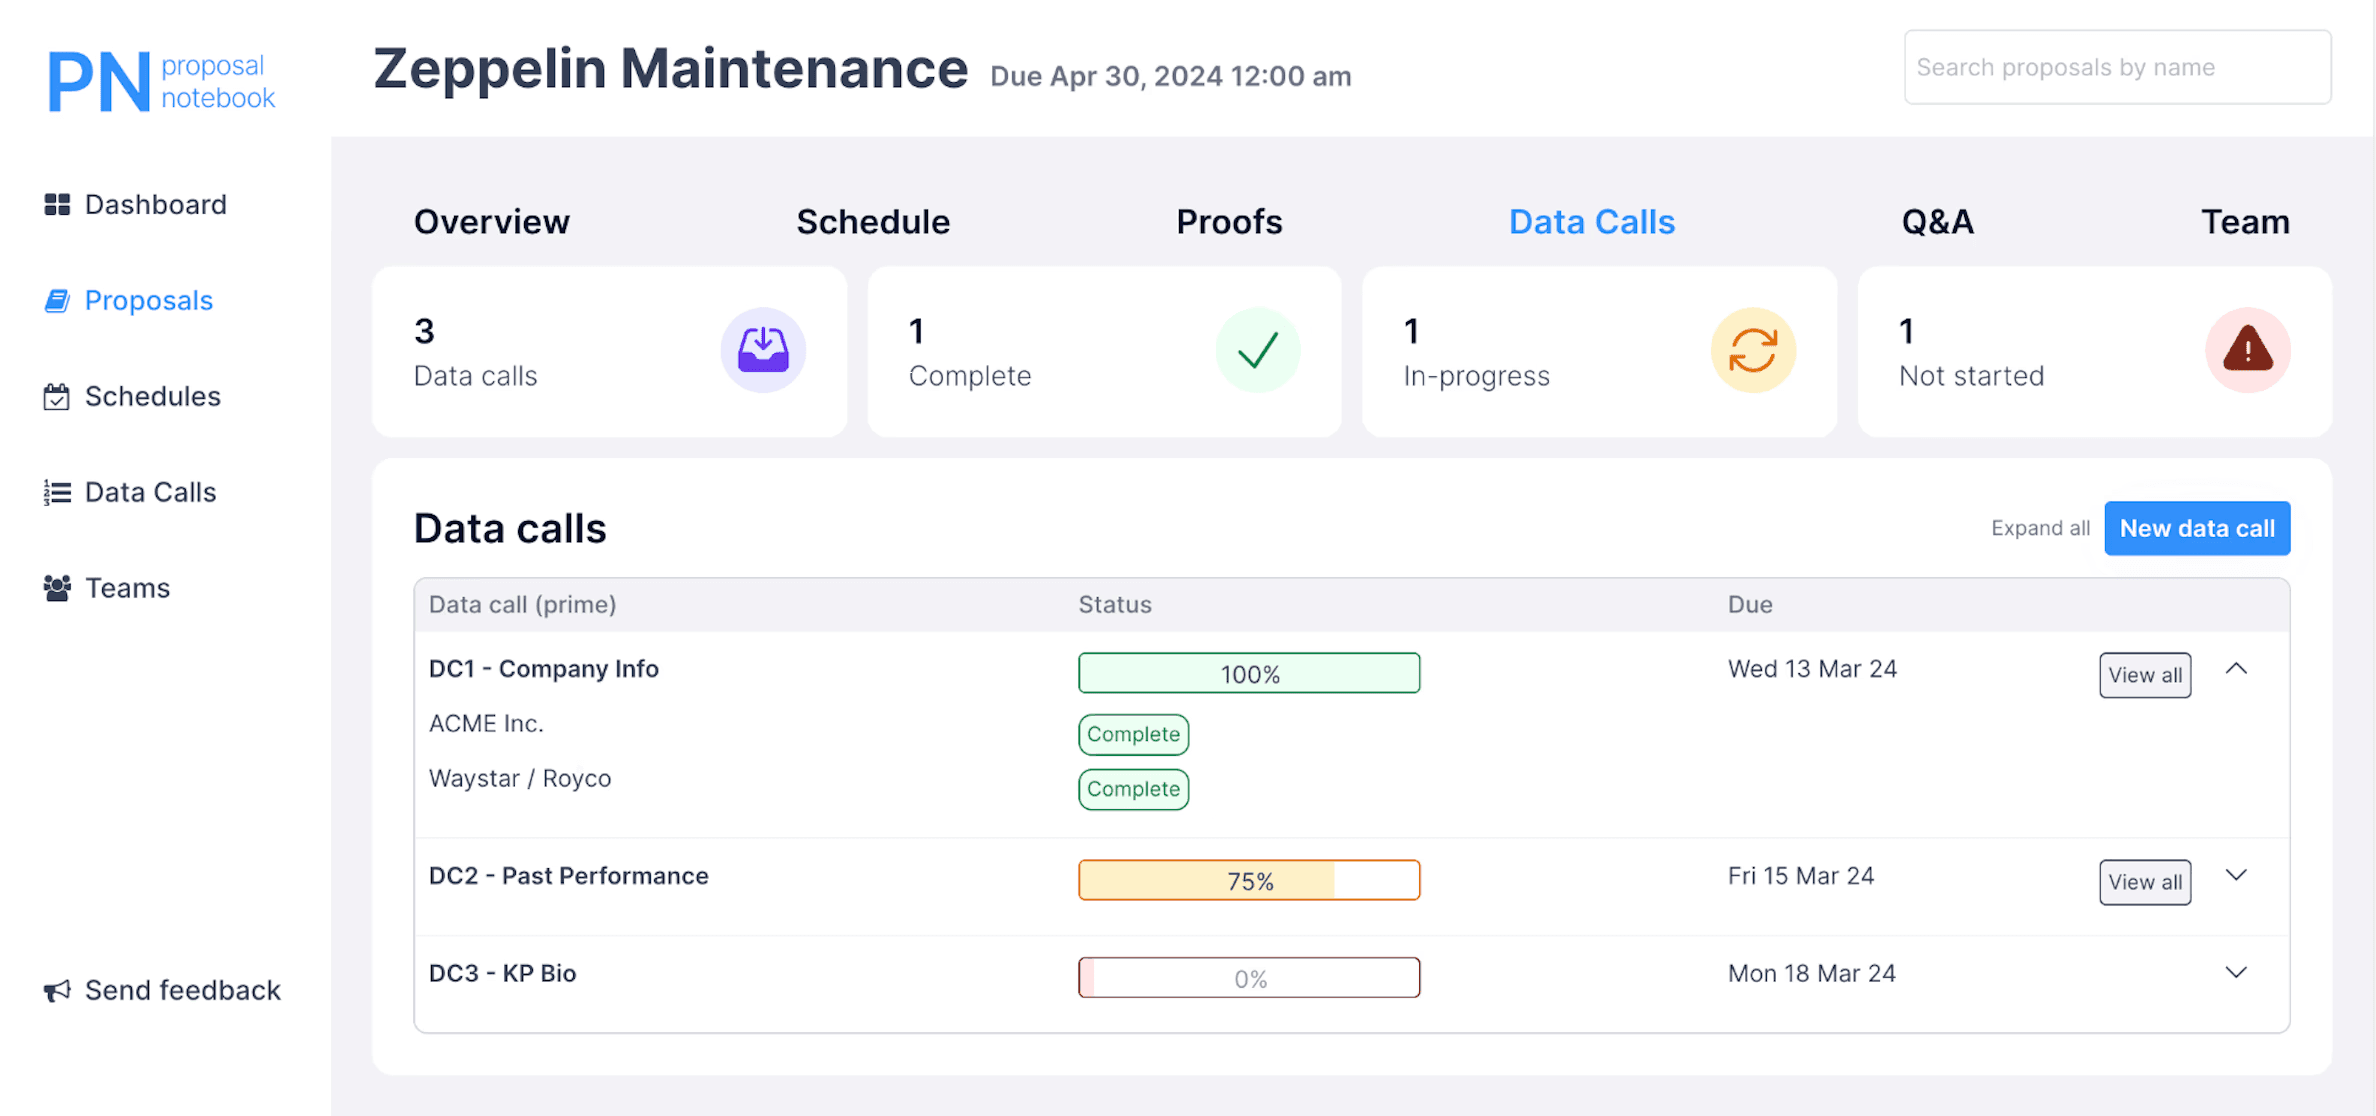Collapse the DC1 - Company Info row
2376x1116 pixels.
(x=2236, y=669)
